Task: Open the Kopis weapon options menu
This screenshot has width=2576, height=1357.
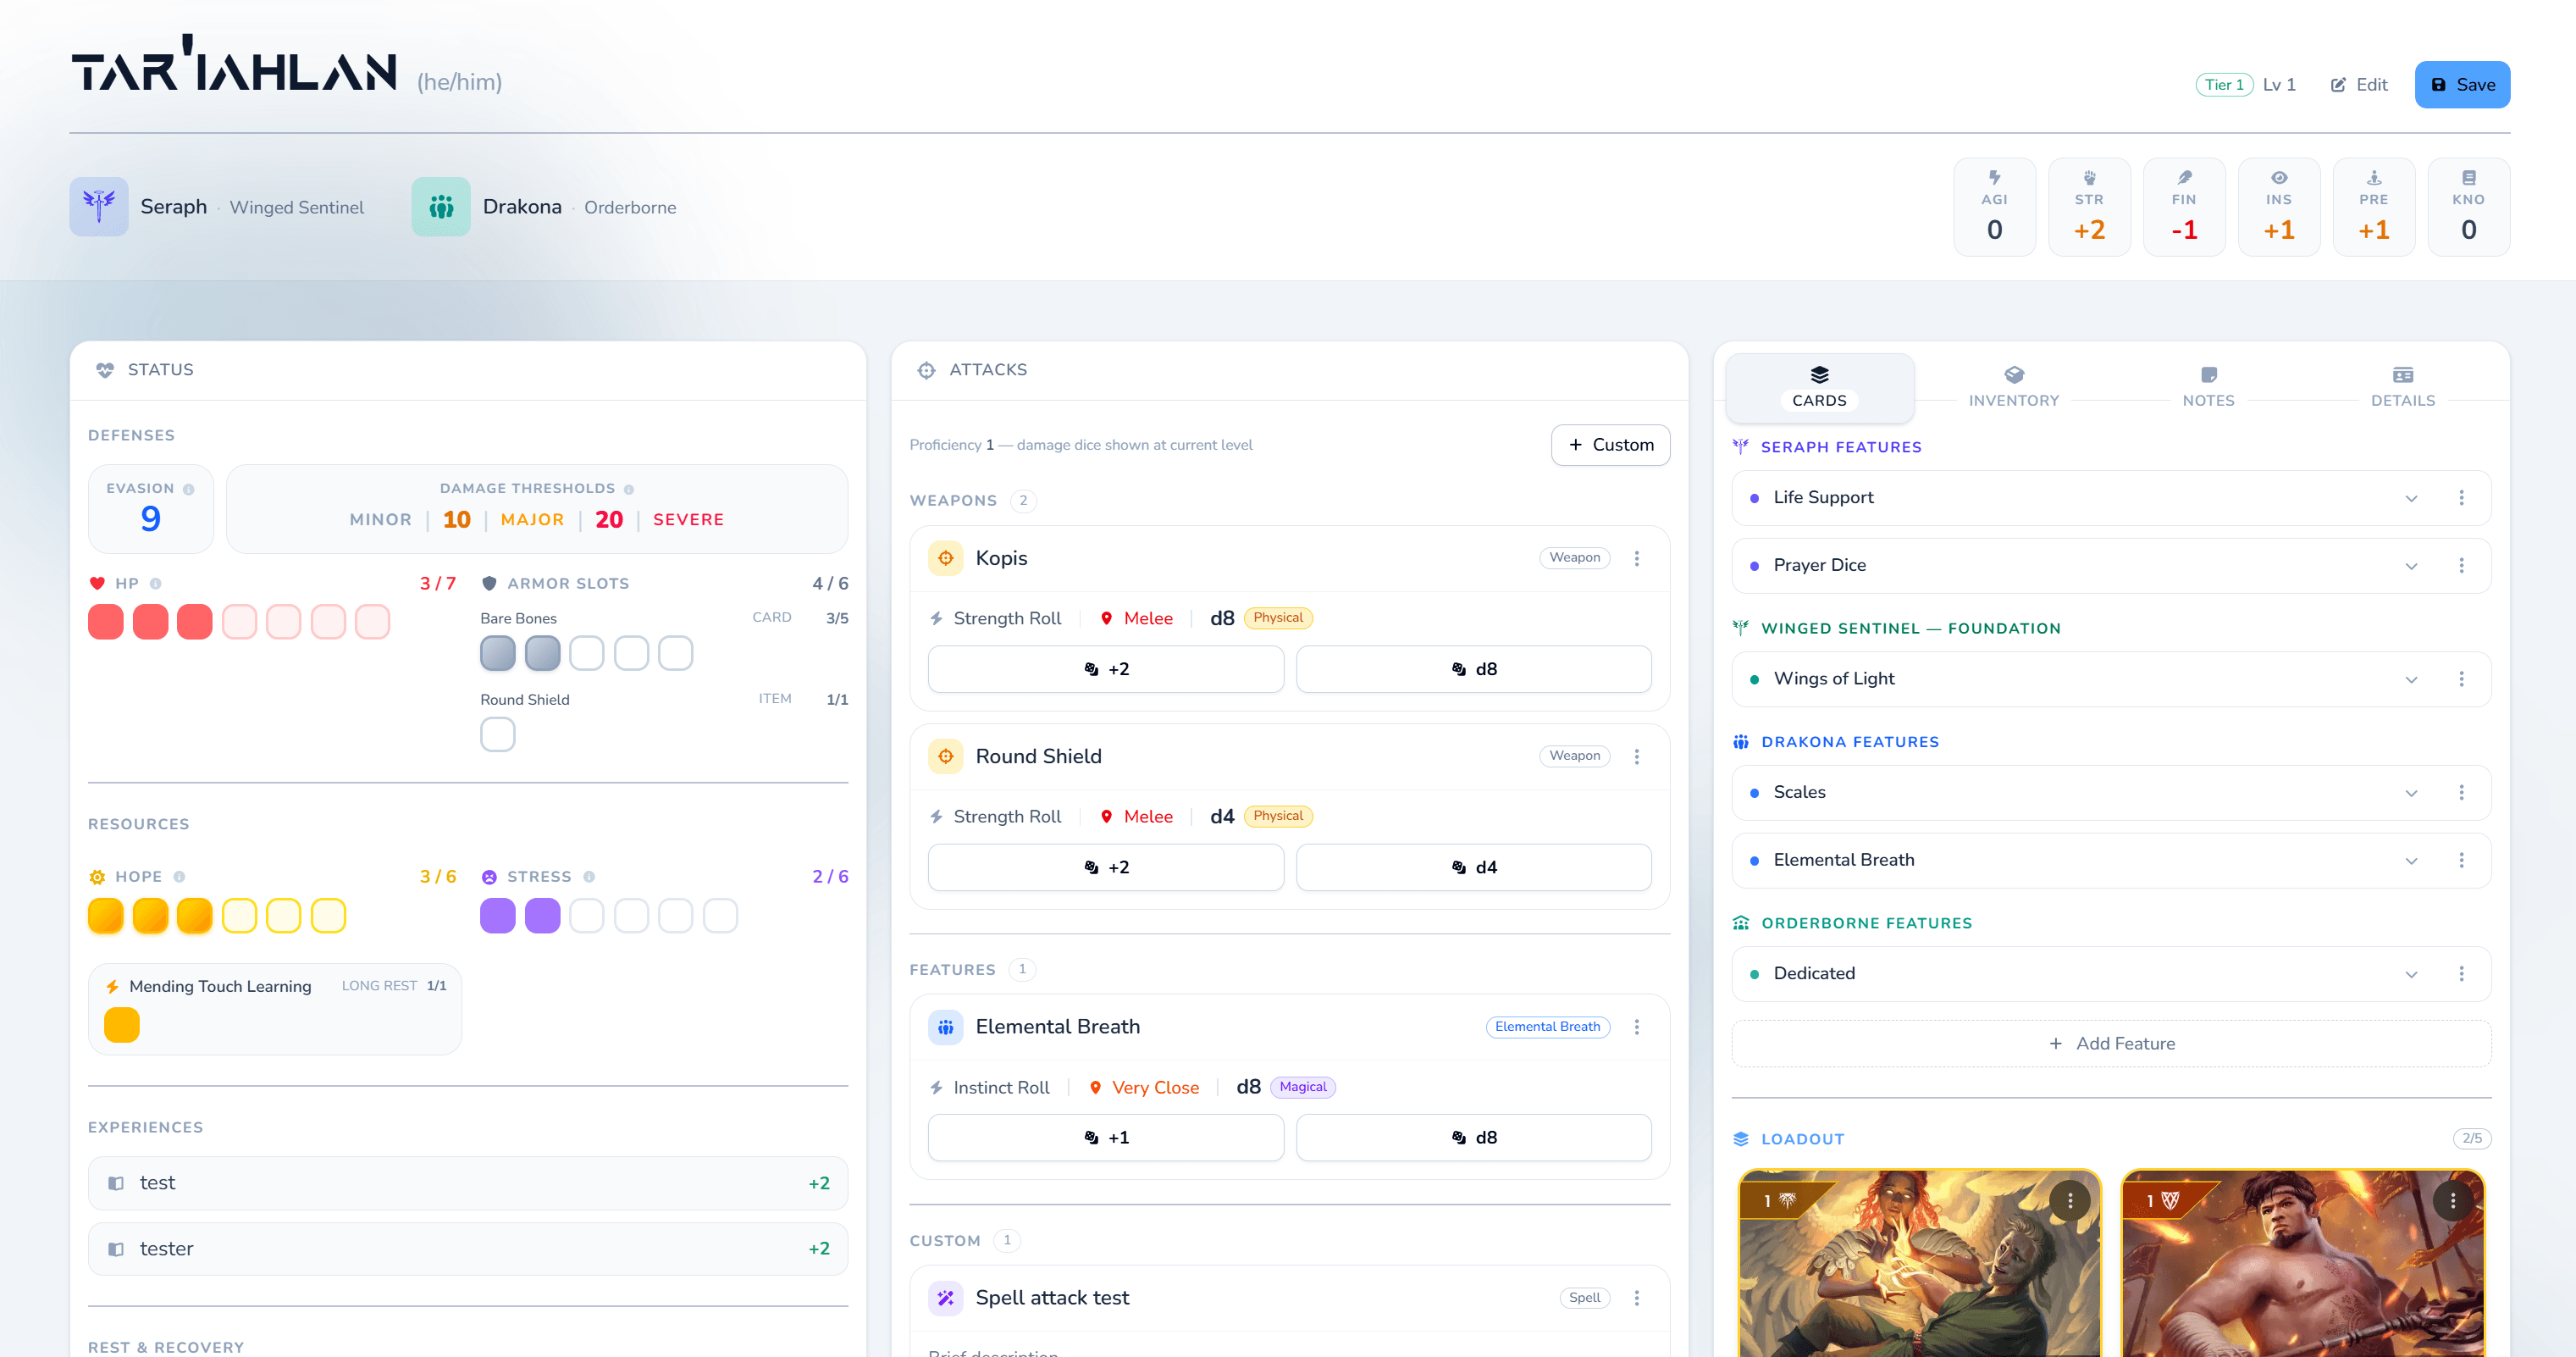Action: (1637, 558)
